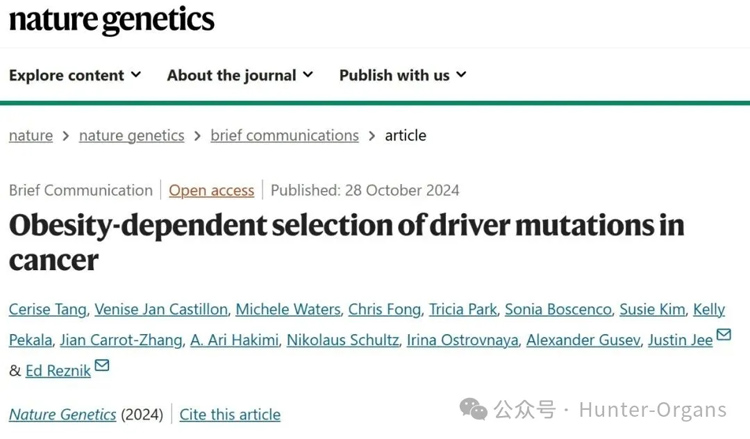This screenshot has width=750, height=439.
Task: Click the nature genetics logo
Action: tap(111, 20)
